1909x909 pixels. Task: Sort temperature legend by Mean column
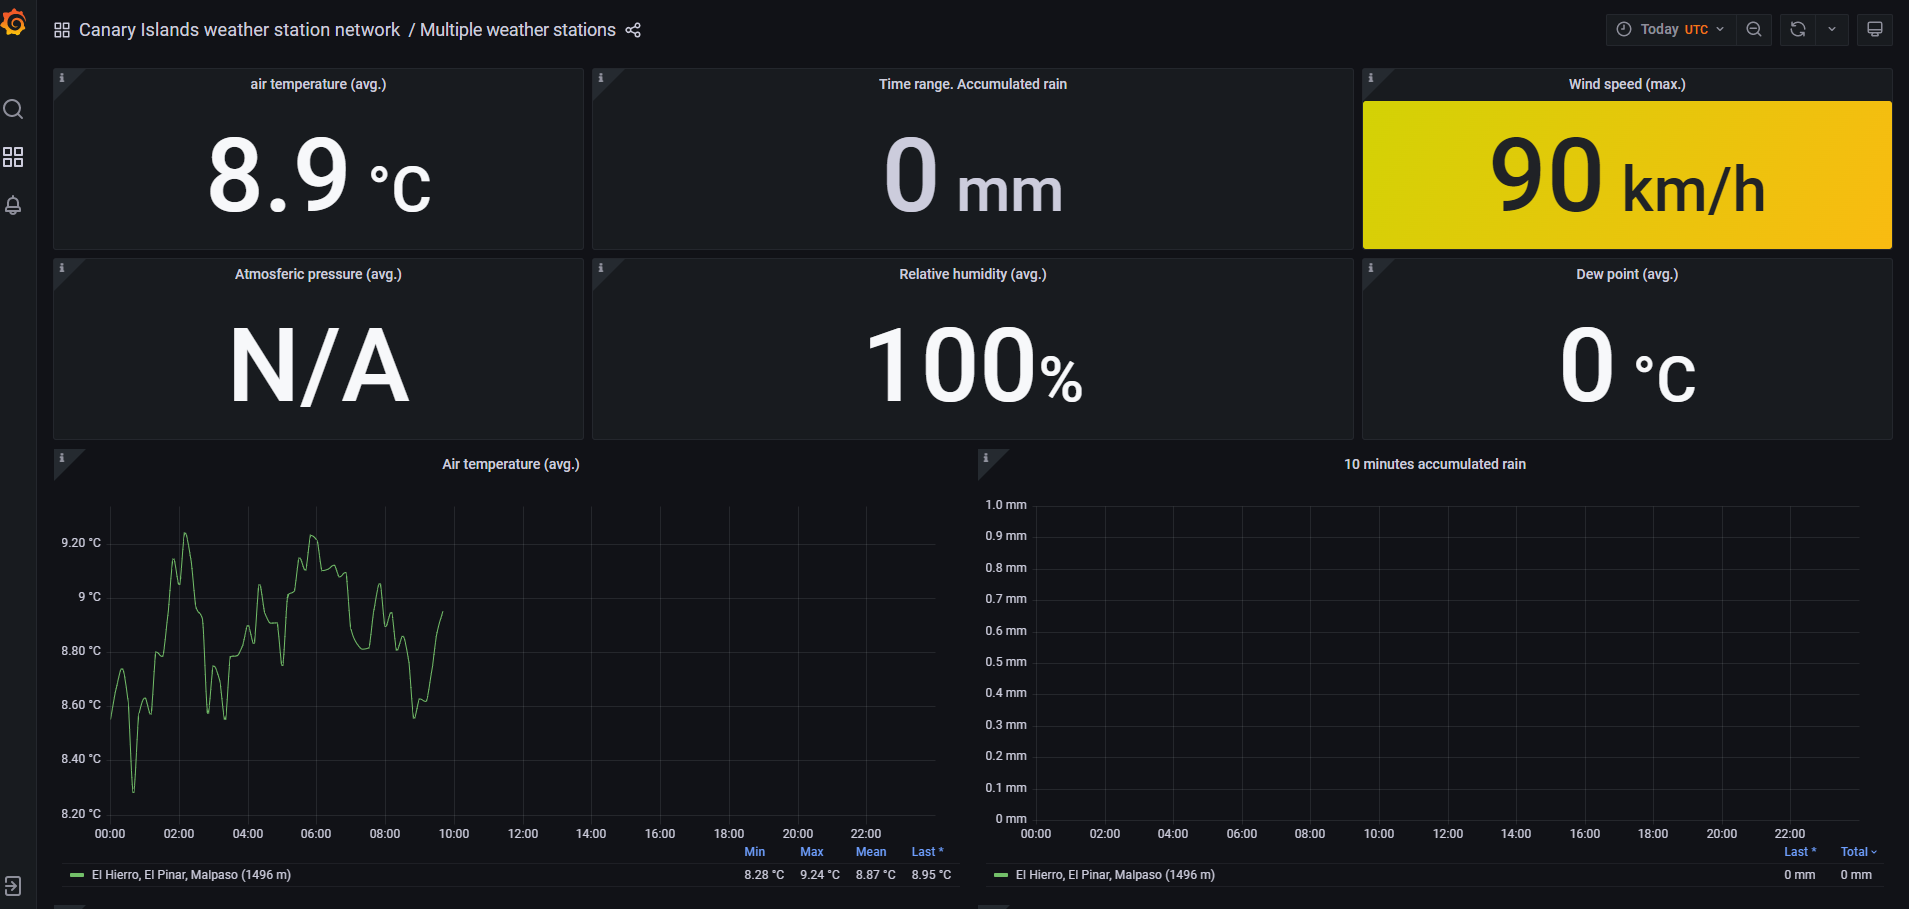tap(871, 852)
